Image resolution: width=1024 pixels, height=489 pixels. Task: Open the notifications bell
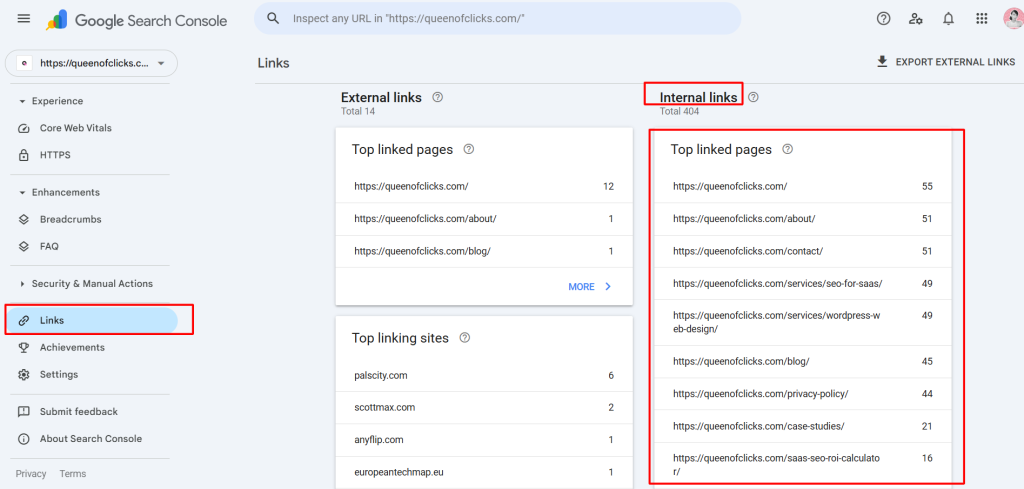pyautogui.click(x=948, y=19)
